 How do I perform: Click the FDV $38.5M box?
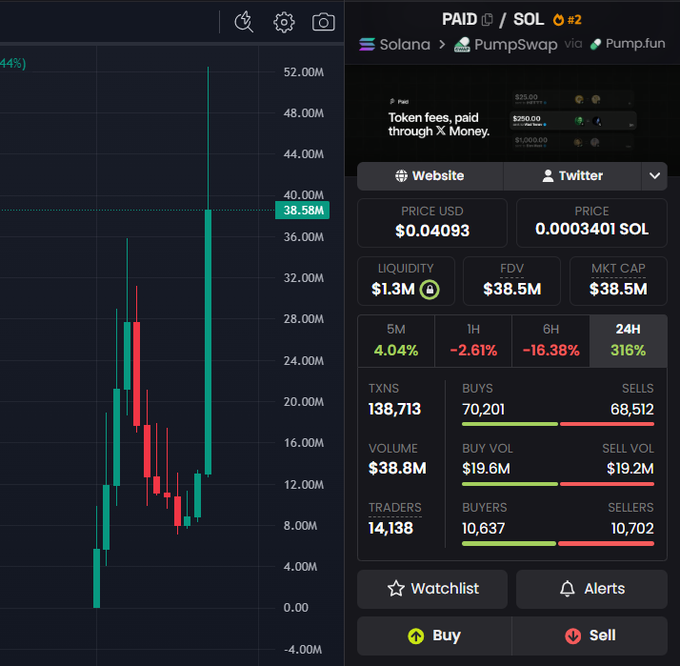coord(512,281)
